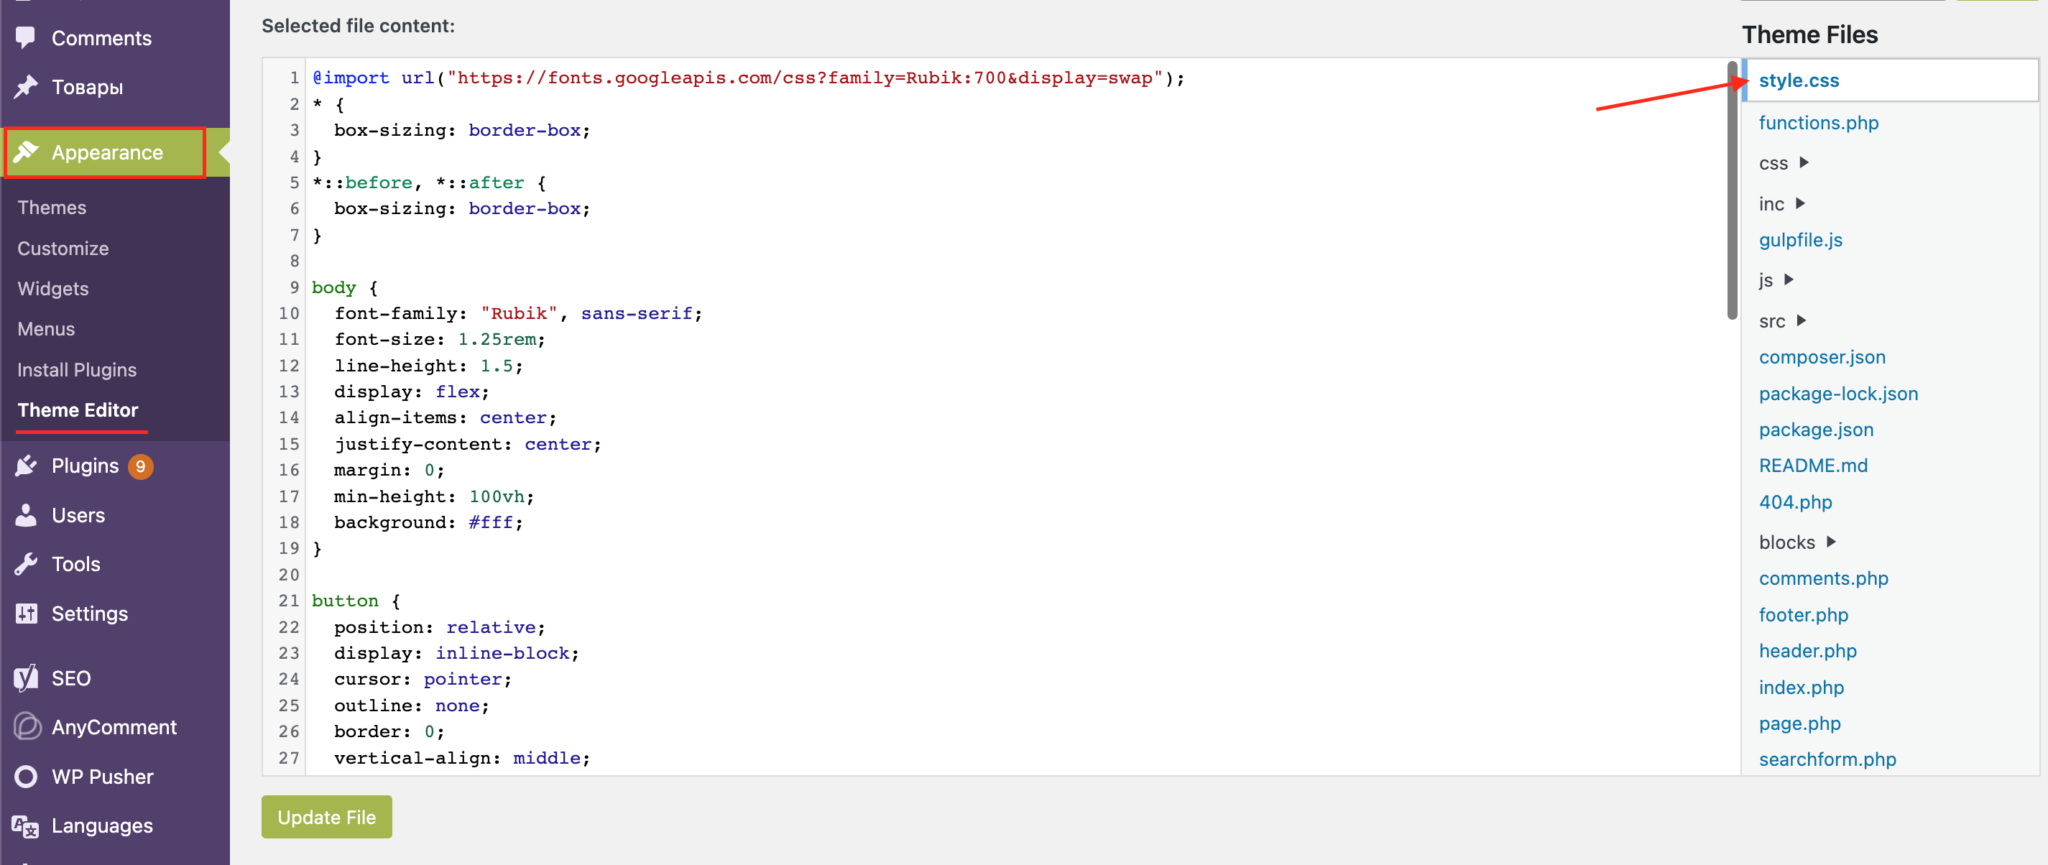
Task: Click the Languages translation icon
Action: tap(28, 825)
